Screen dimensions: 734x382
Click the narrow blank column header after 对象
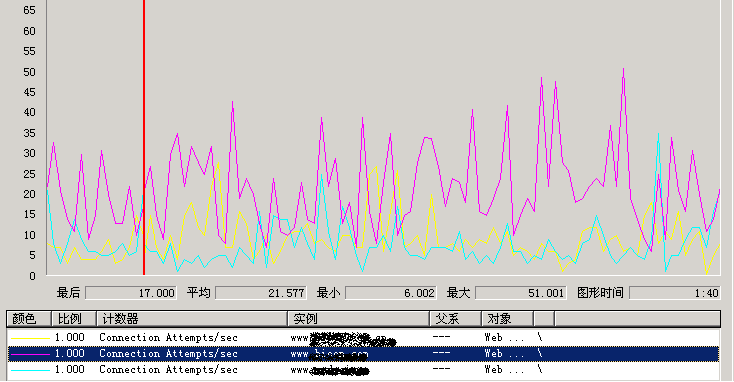[x=544, y=319]
